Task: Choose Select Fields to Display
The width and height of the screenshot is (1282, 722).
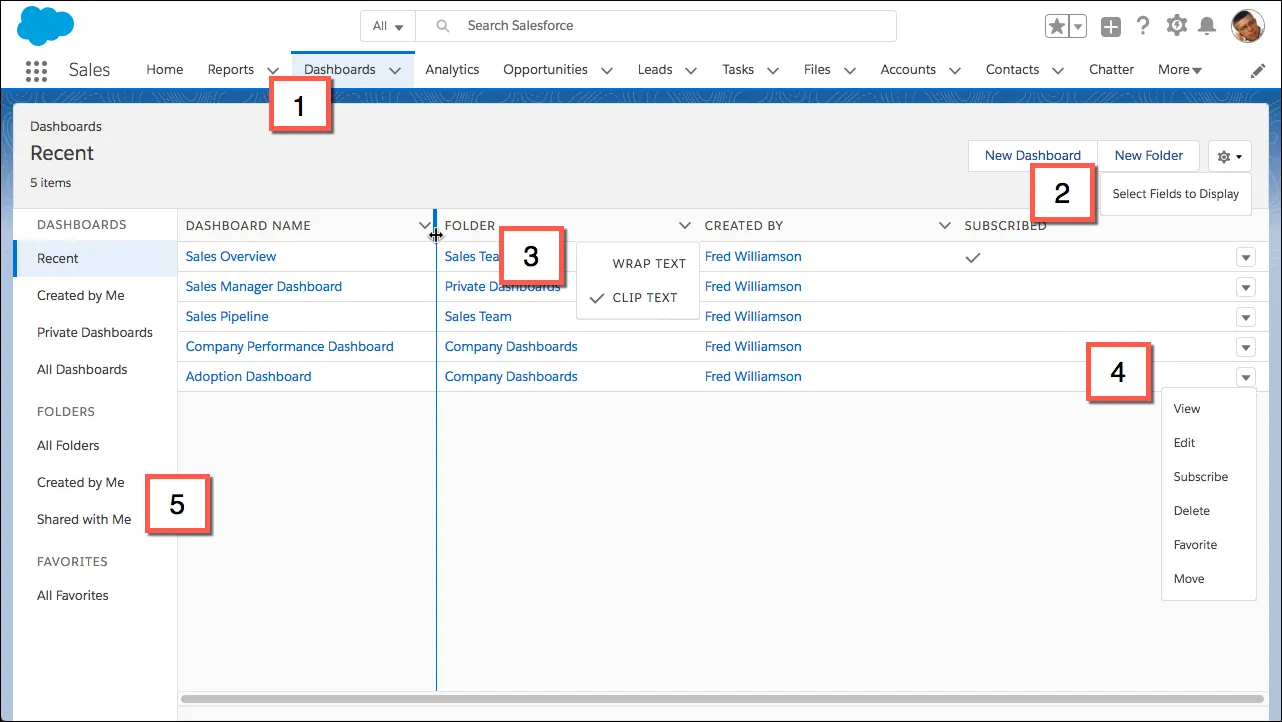Action: 1176,194
